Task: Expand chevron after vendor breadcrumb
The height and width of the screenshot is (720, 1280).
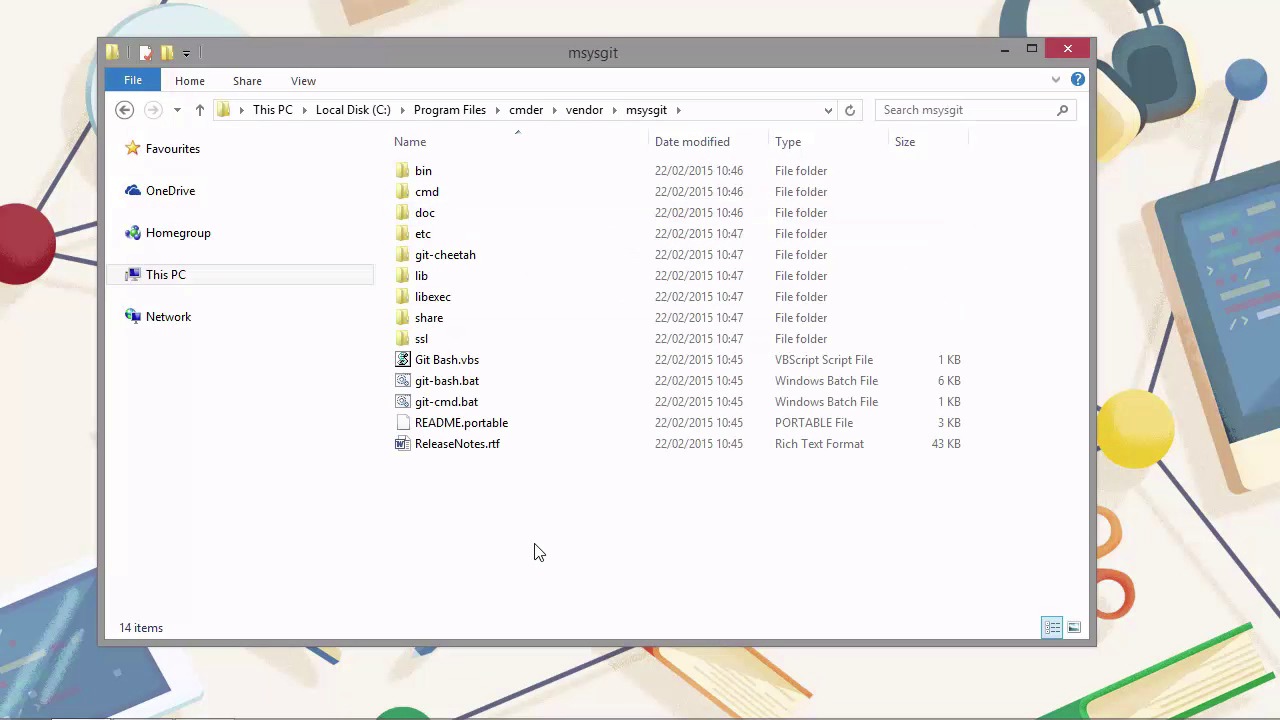Action: (x=614, y=110)
